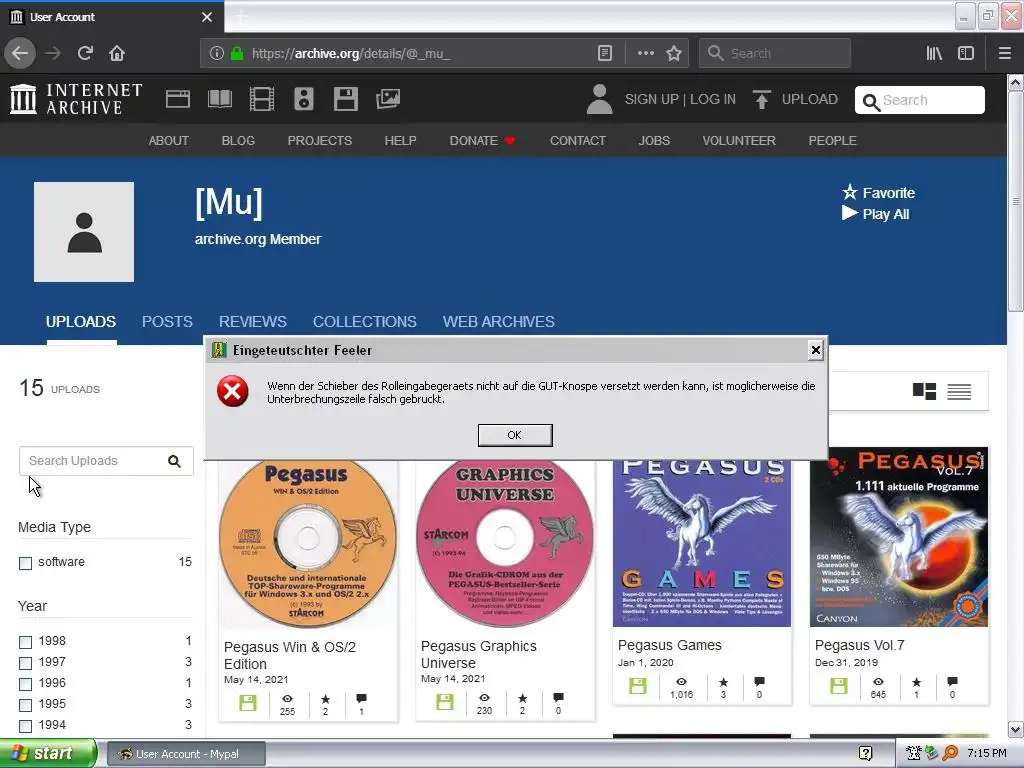Click the user avatar icon

[599, 99]
